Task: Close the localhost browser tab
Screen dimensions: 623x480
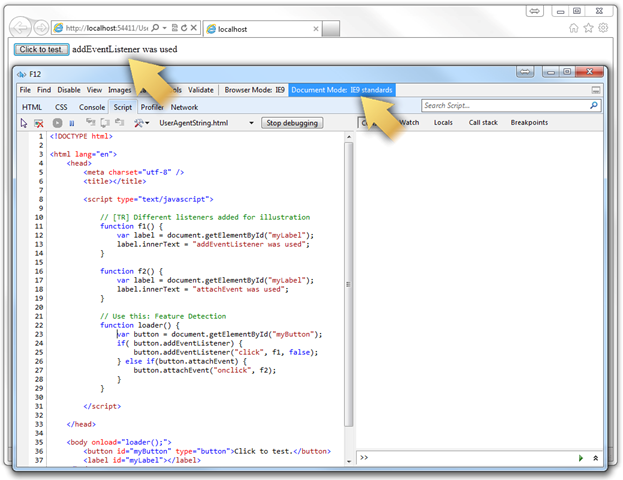Action: point(316,29)
